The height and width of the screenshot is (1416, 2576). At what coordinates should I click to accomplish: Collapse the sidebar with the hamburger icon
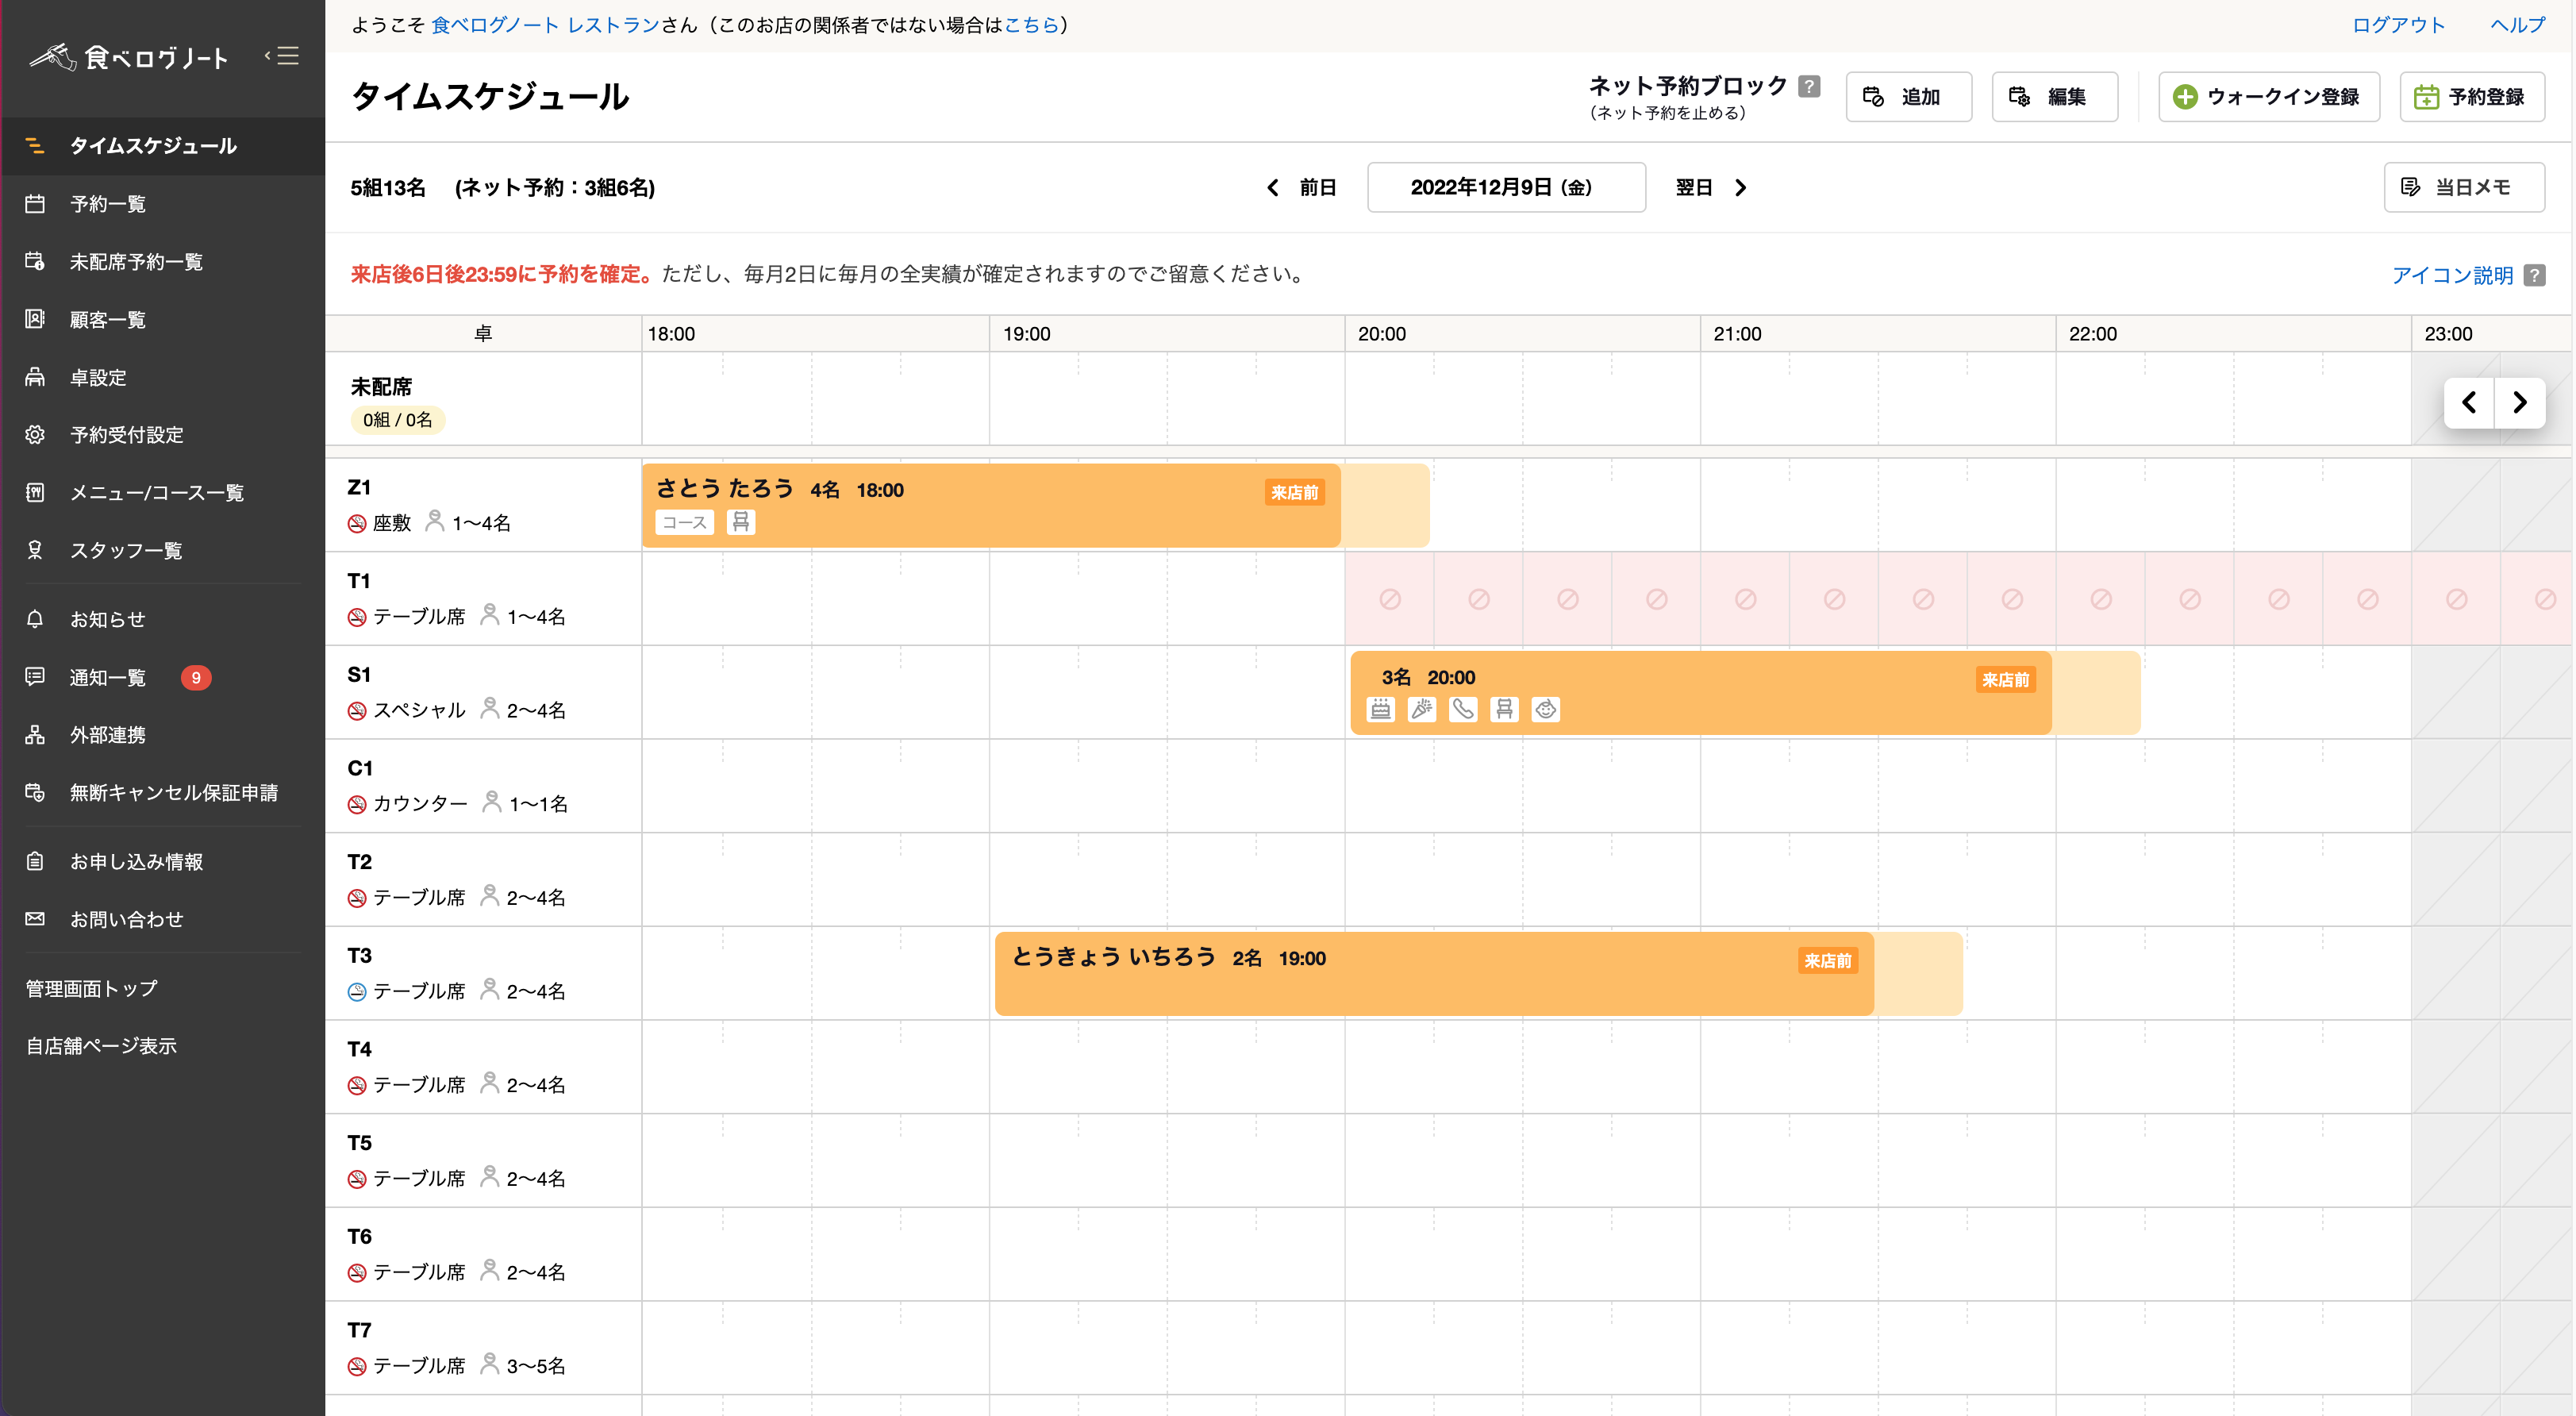click(x=283, y=56)
